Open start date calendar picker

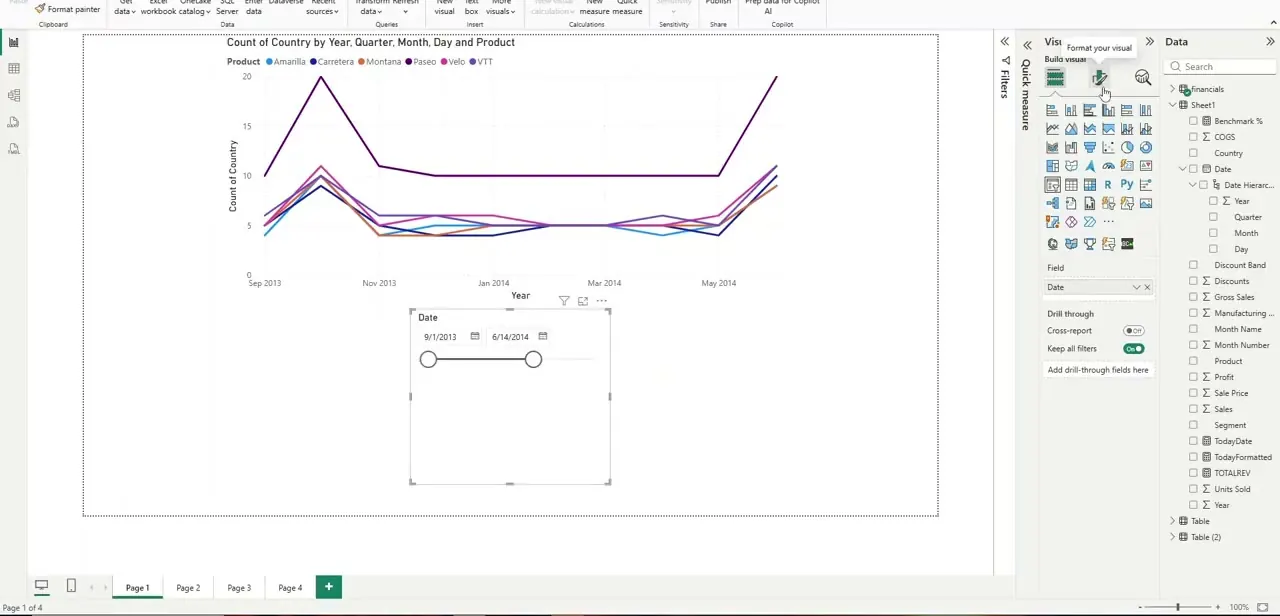(475, 337)
